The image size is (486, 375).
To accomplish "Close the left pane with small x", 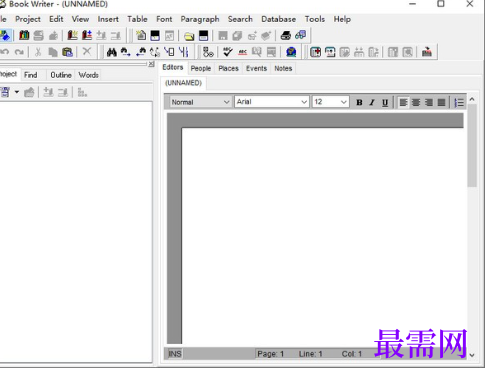I will (x=151, y=64).
